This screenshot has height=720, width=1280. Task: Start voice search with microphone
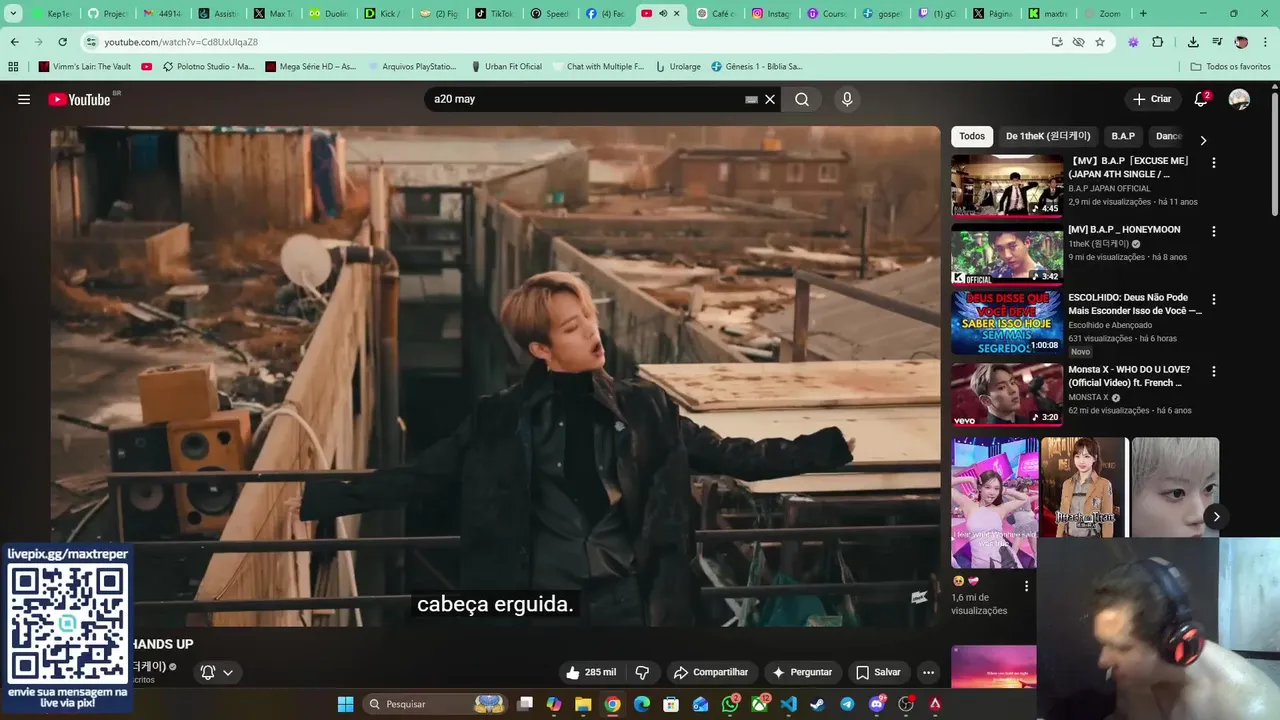pos(847,99)
